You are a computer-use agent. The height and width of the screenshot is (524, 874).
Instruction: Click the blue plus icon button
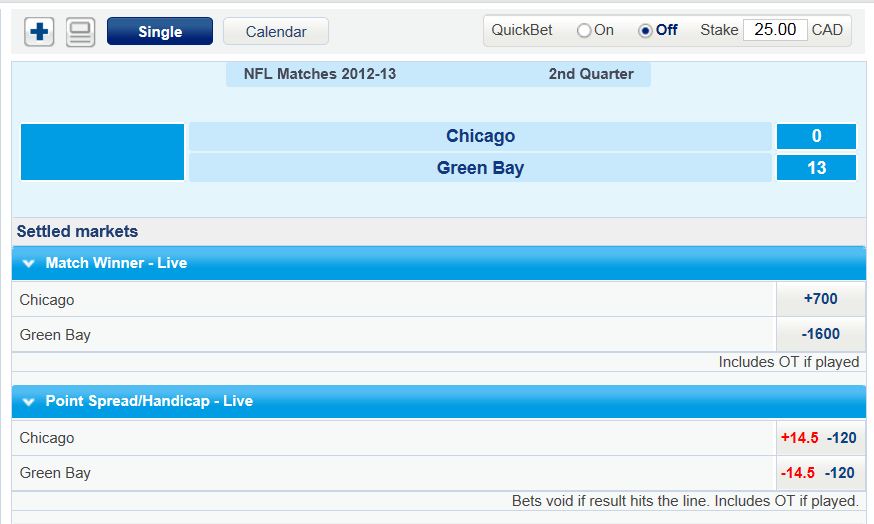pyautogui.click(x=39, y=32)
